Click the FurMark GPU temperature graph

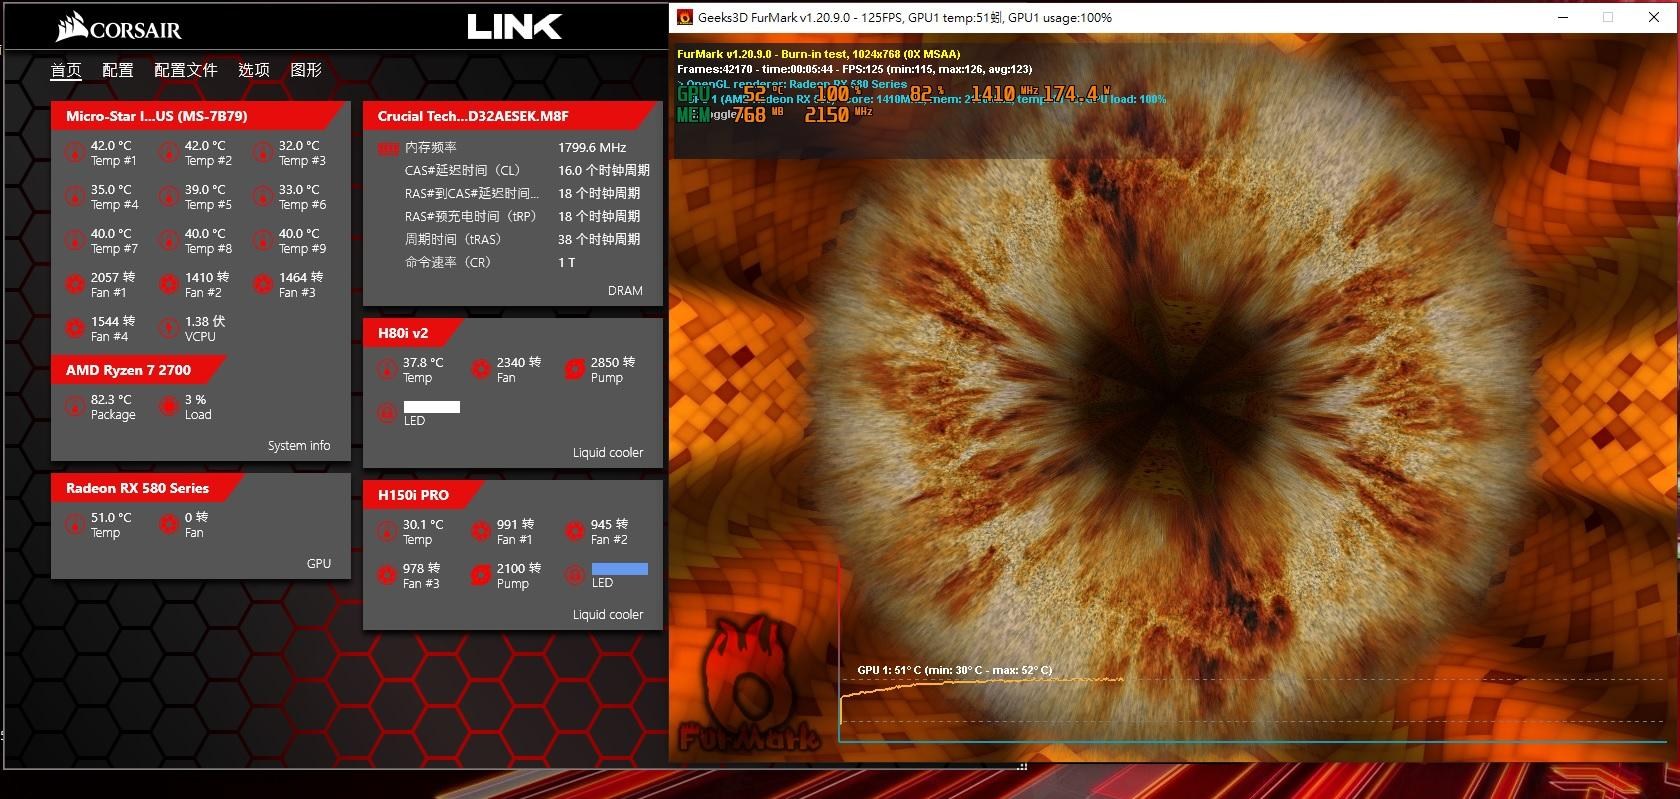(1252, 701)
